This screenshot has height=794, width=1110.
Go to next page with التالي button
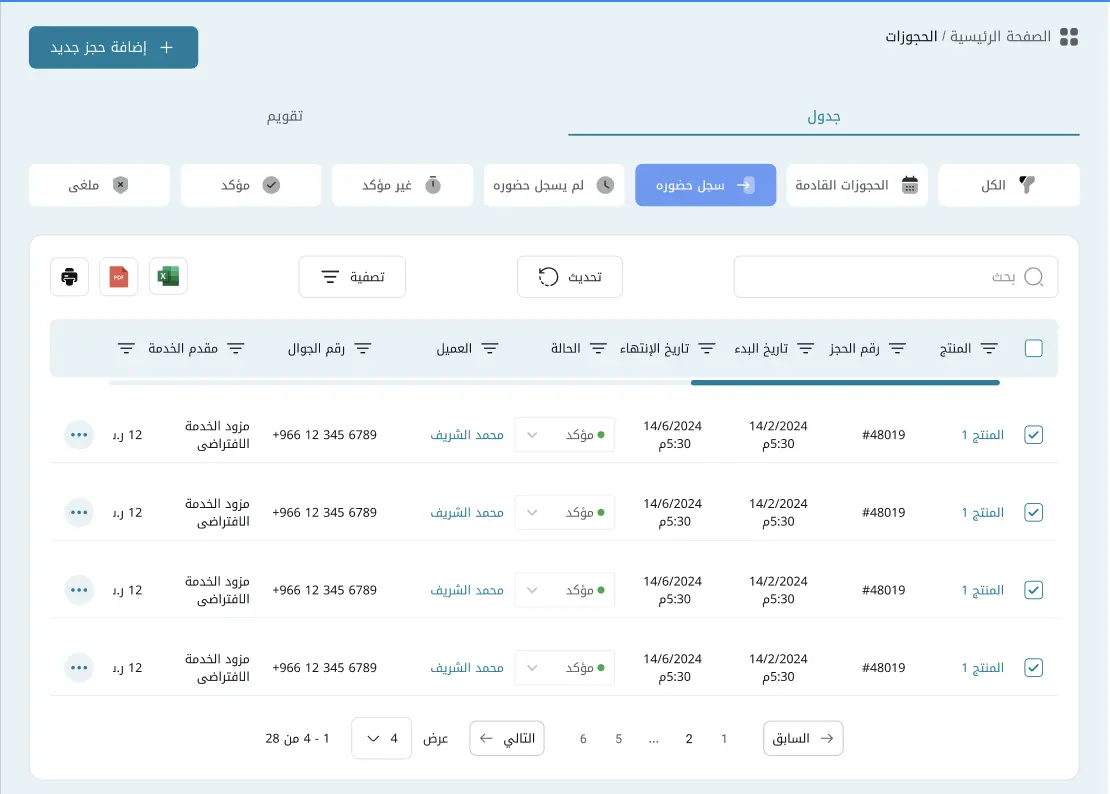tap(507, 738)
